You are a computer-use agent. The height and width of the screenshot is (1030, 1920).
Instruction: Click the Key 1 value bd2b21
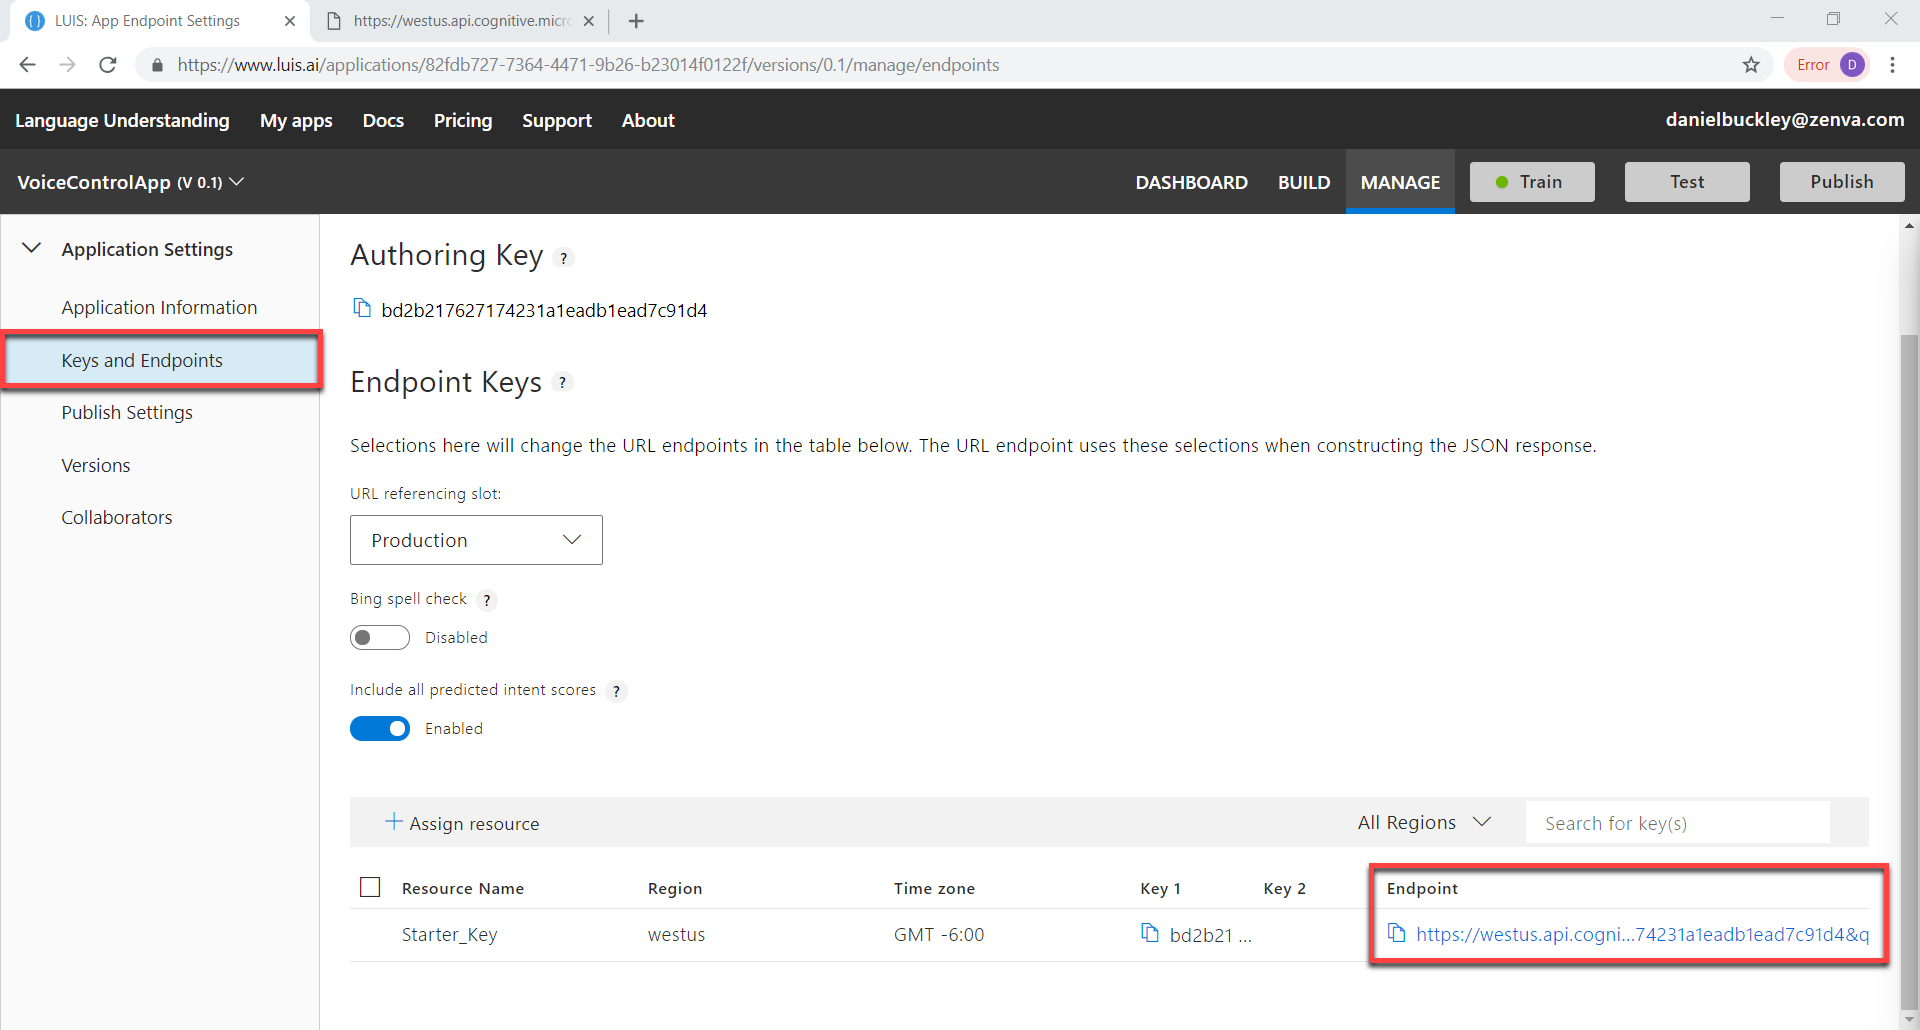[1210, 935]
